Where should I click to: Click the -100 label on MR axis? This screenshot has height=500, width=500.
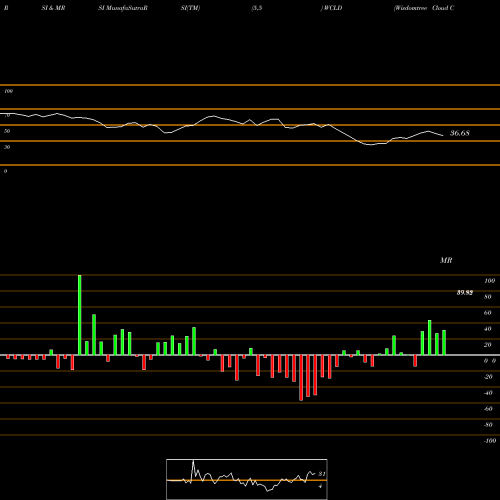click(490, 441)
